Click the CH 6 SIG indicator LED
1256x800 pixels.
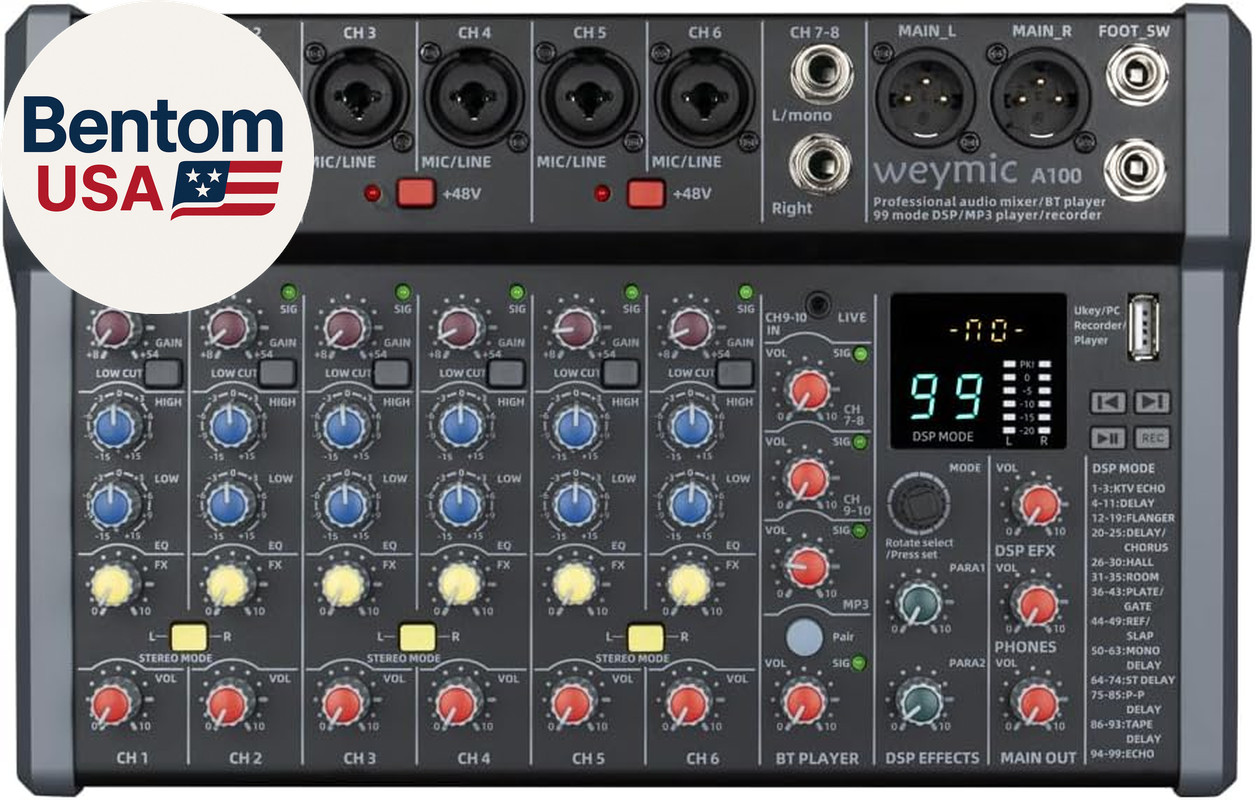[x=745, y=292]
